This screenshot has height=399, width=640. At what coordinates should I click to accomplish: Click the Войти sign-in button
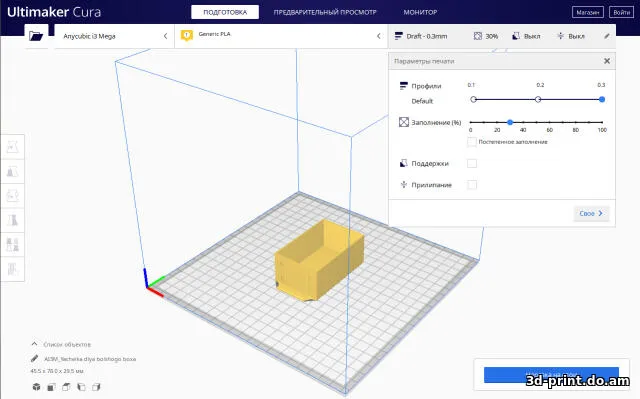point(622,12)
